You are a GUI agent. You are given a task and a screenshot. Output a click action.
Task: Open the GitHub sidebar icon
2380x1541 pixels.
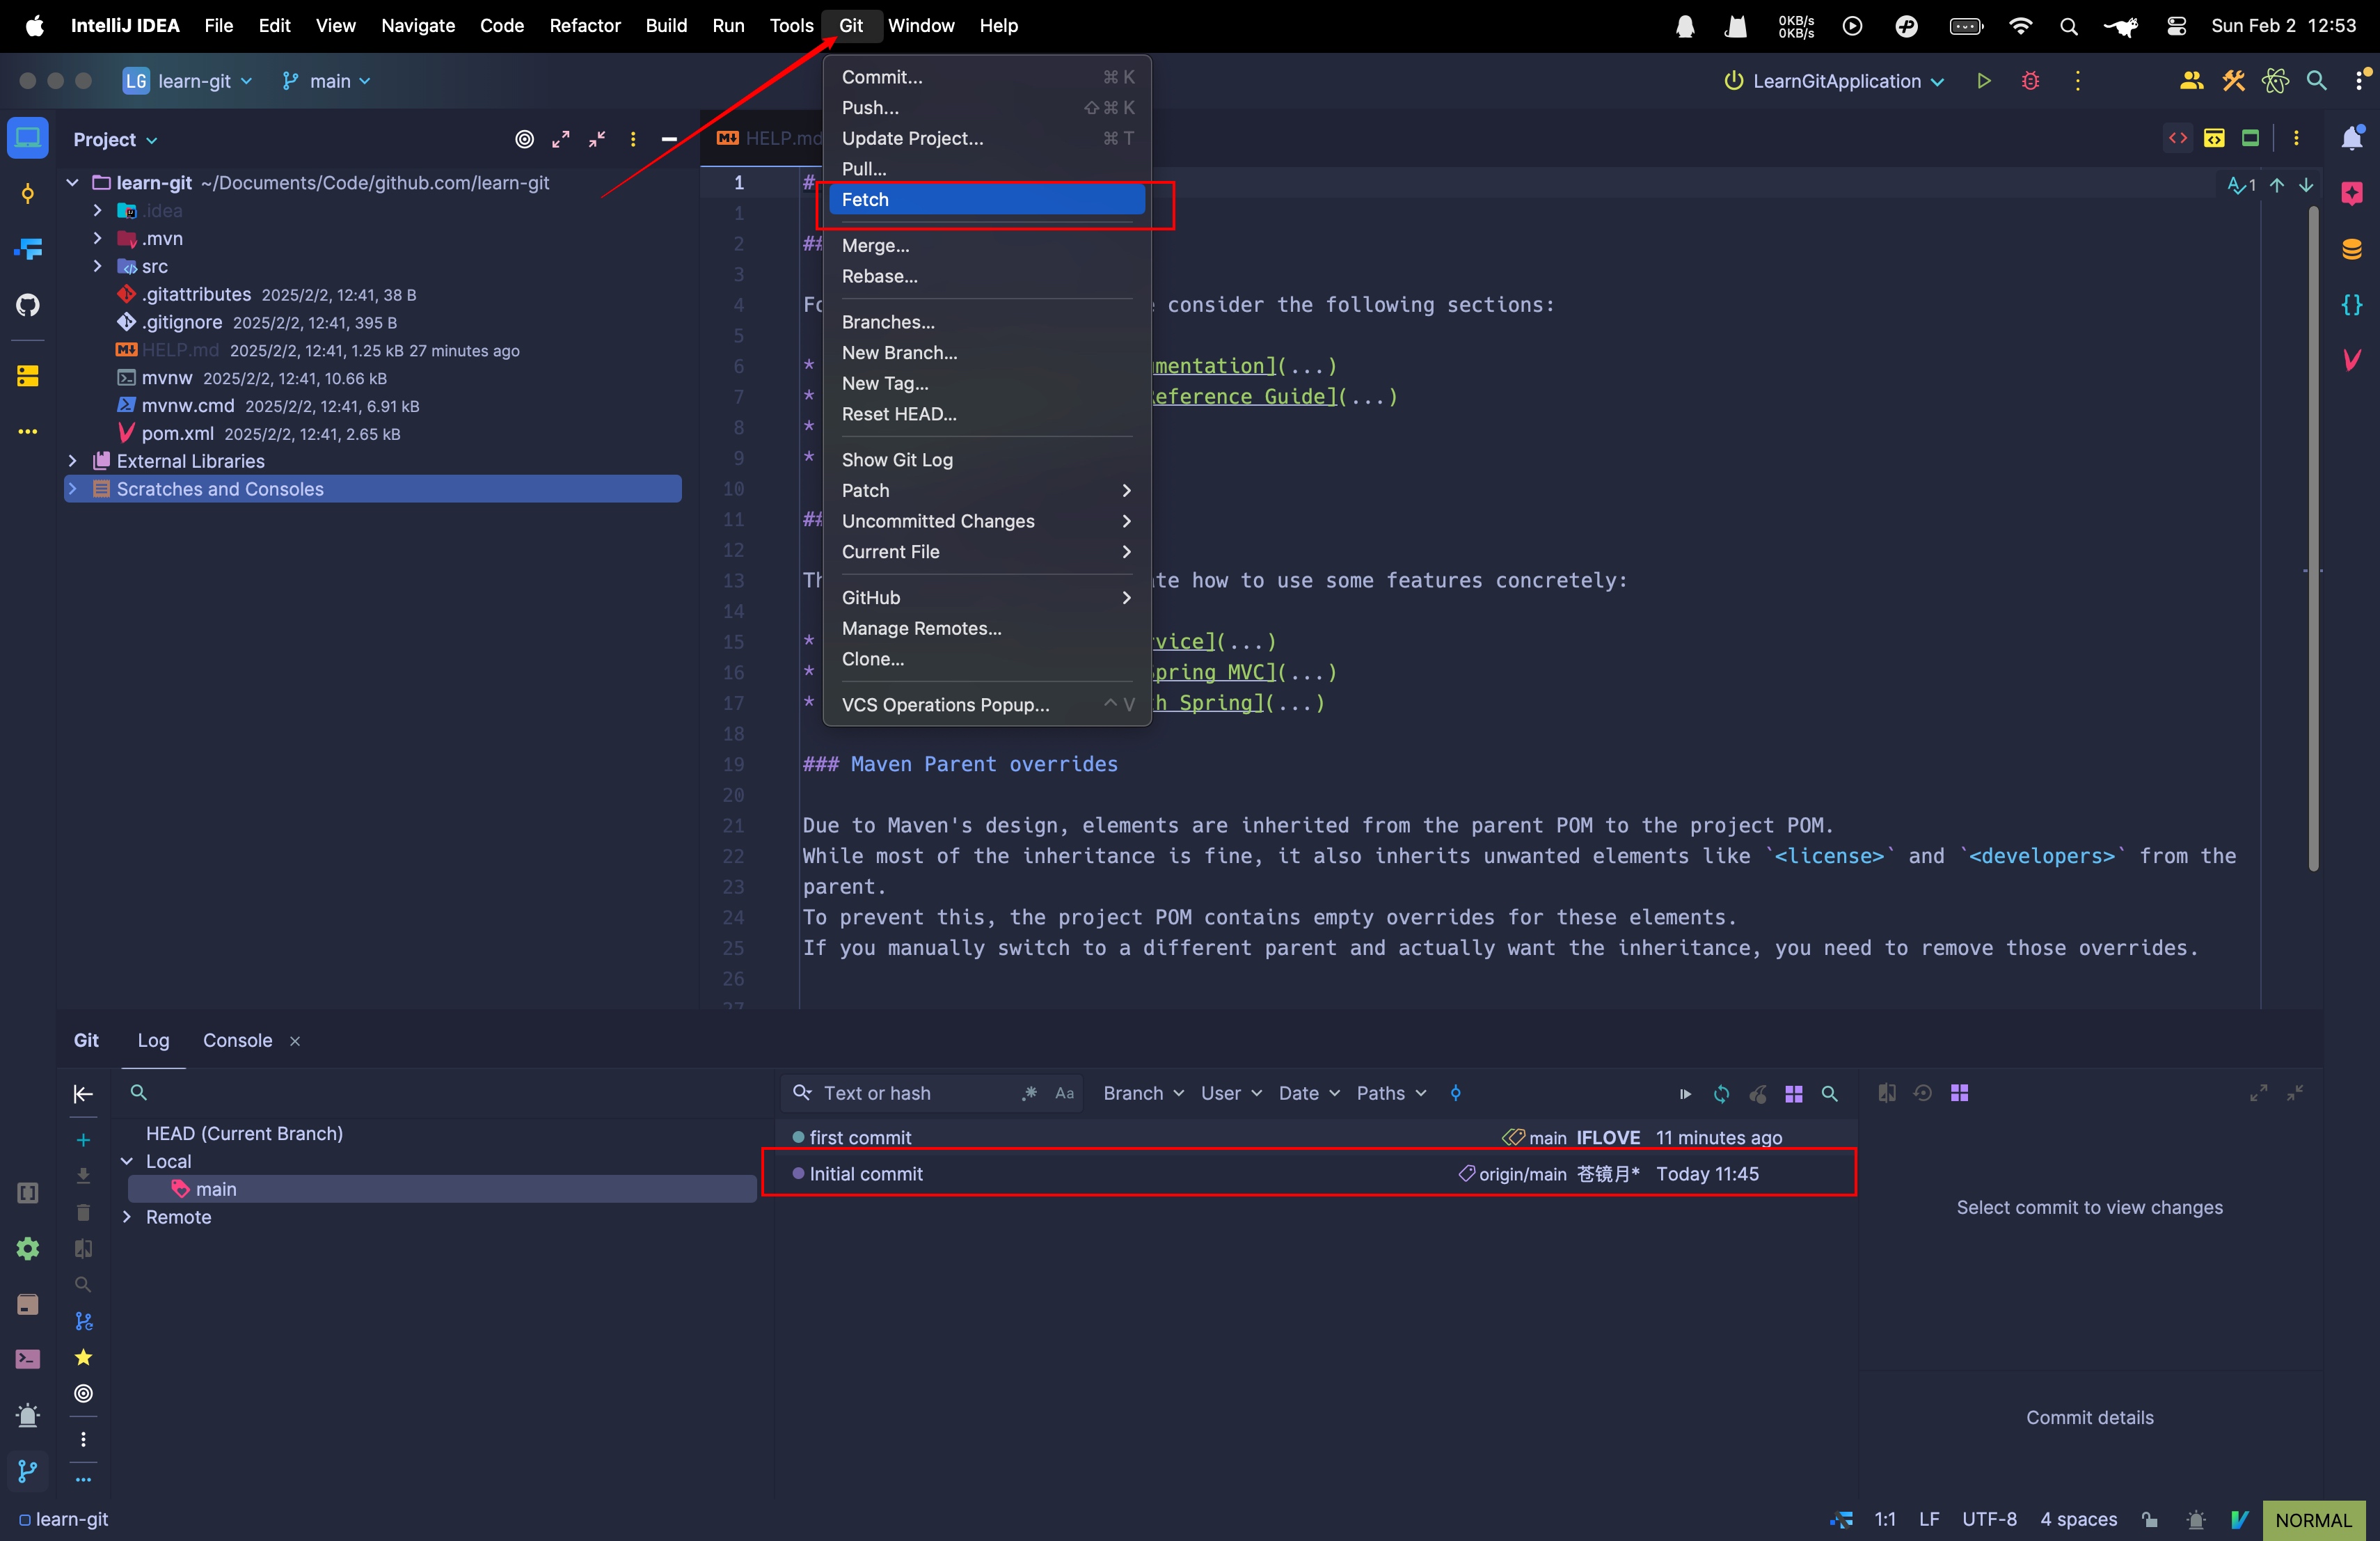(x=27, y=305)
